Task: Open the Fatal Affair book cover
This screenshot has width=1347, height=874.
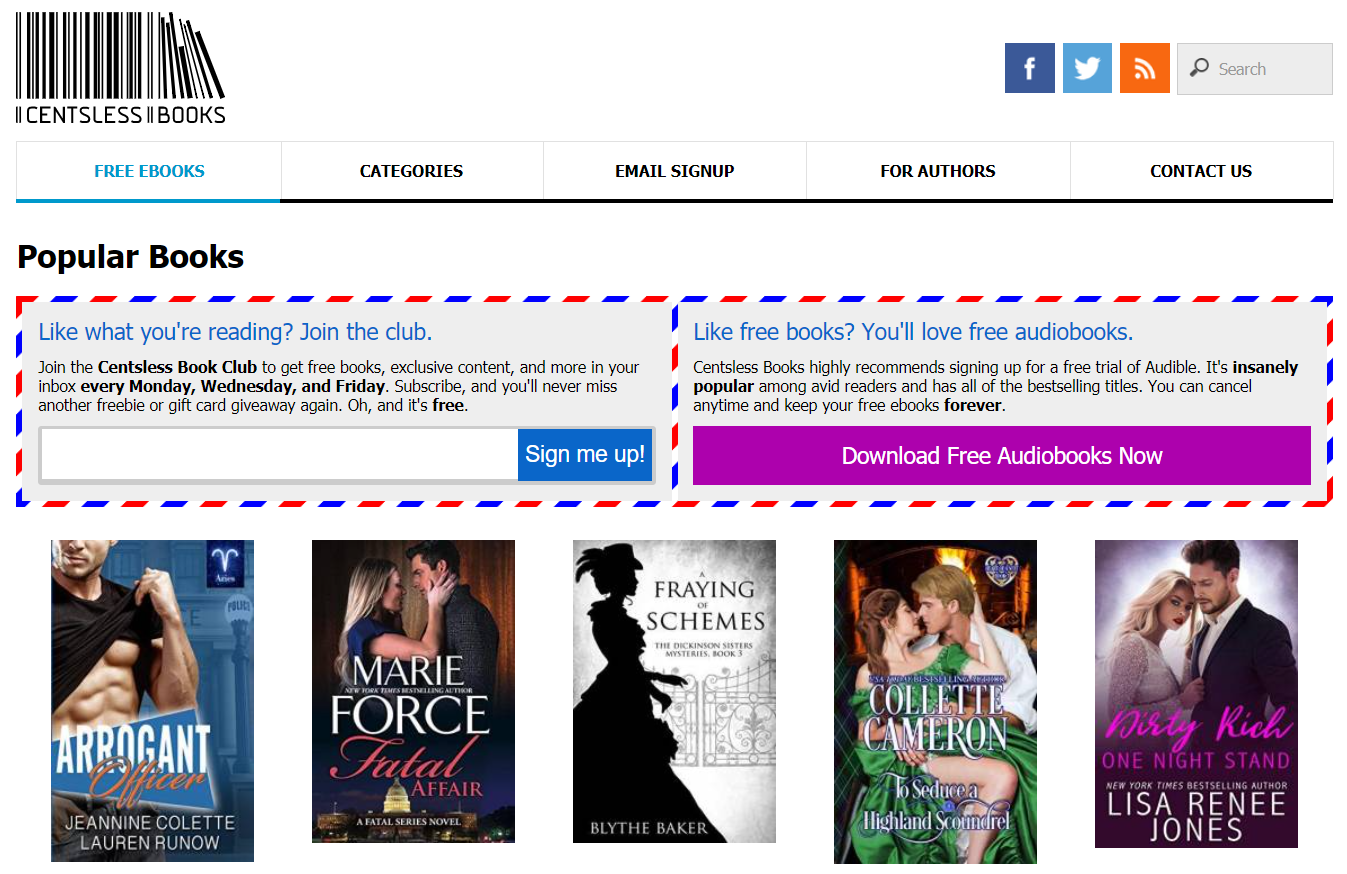Action: point(413,691)
